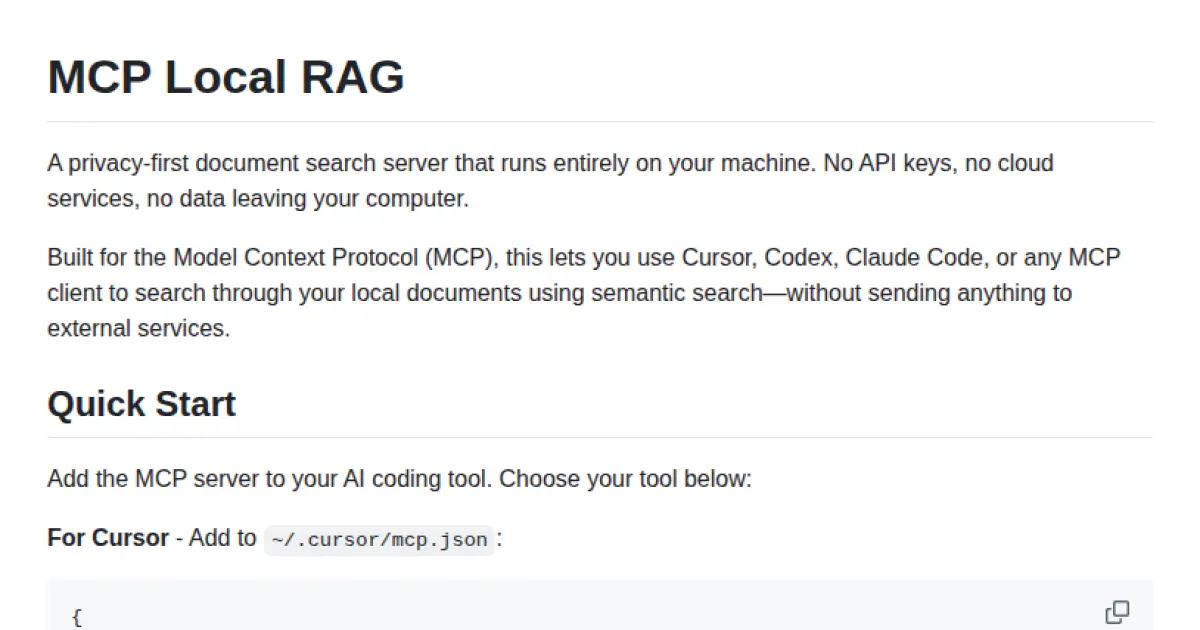Click the MCP Local RAG main heading
Image resolution: width=1200 pixels, height=630 pixels.
pyautogui.click(x=226, y=77)
